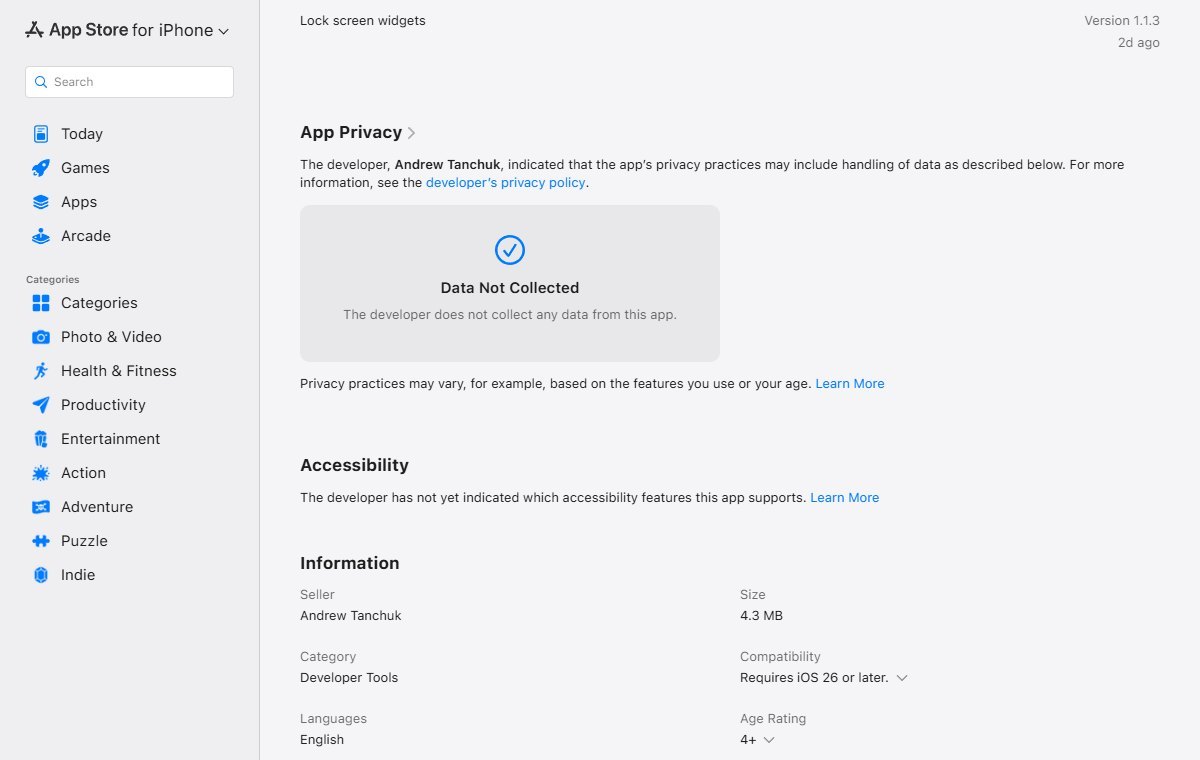
Task: Click the Arcade joystick icon
Action: click(41, 236)
